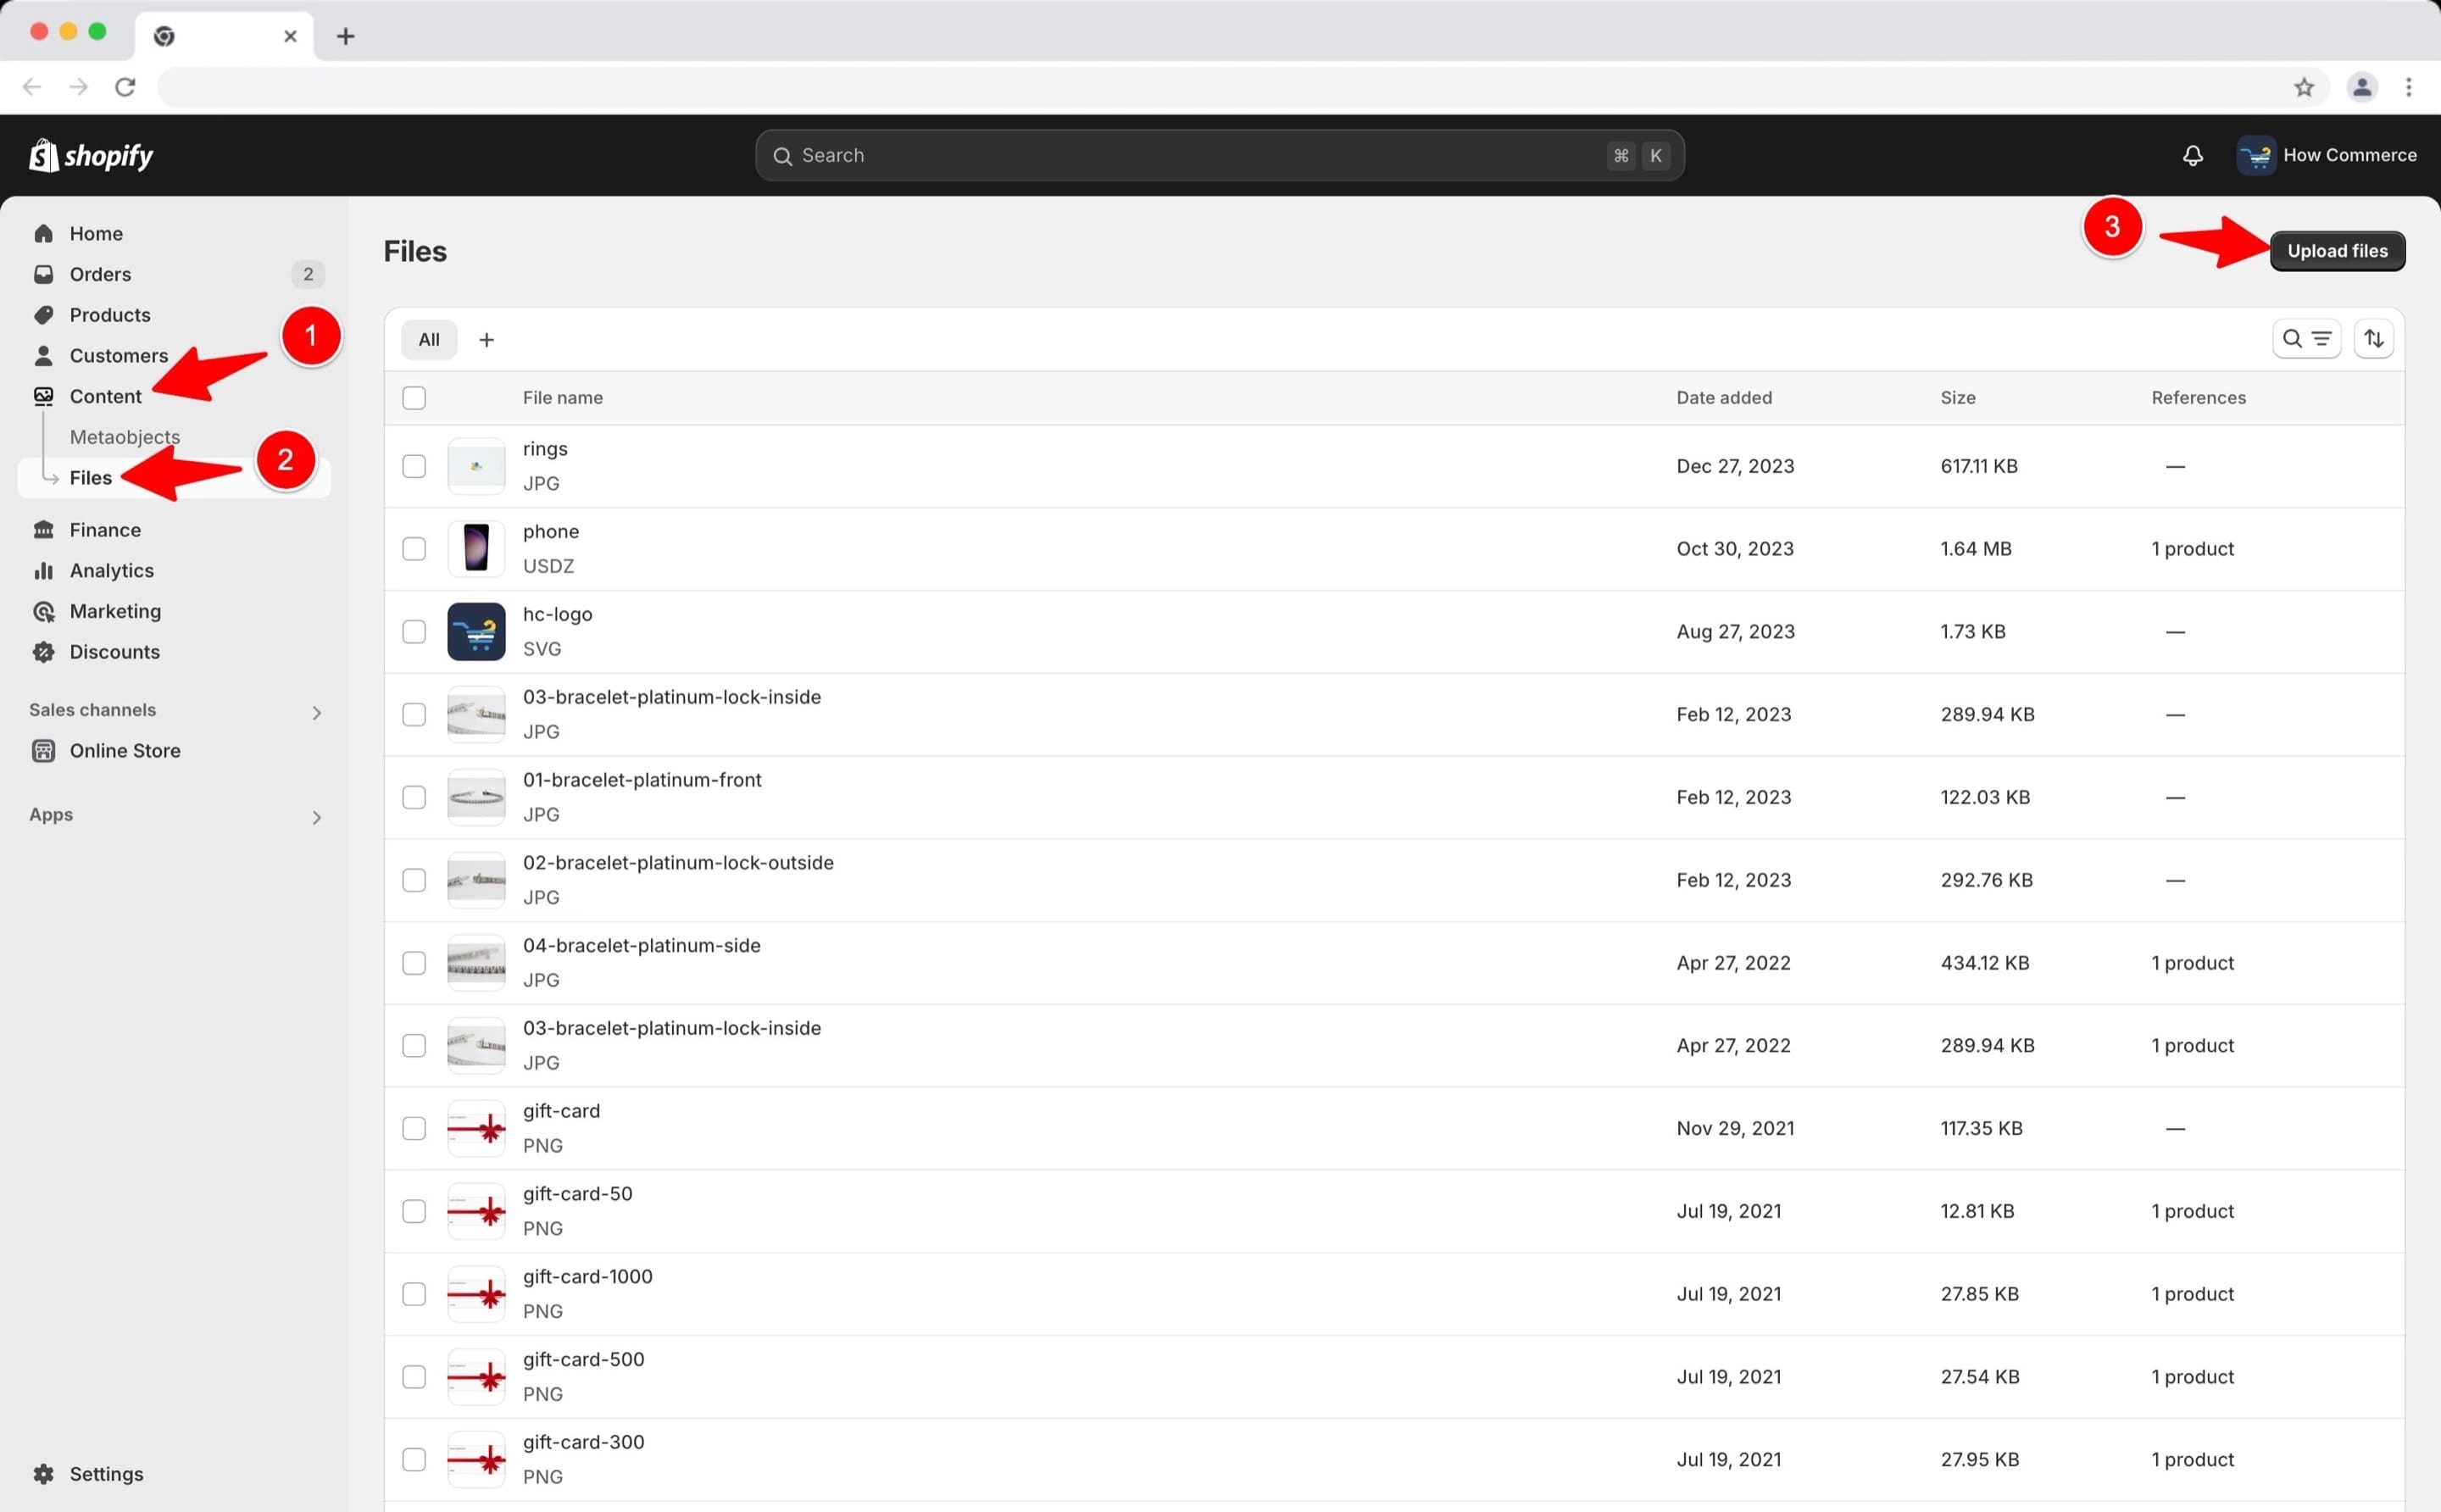The width and height of the screenshot is (2441, 1512).
Task: Click the gift-card-300 file name
Action: (583, 1442)
